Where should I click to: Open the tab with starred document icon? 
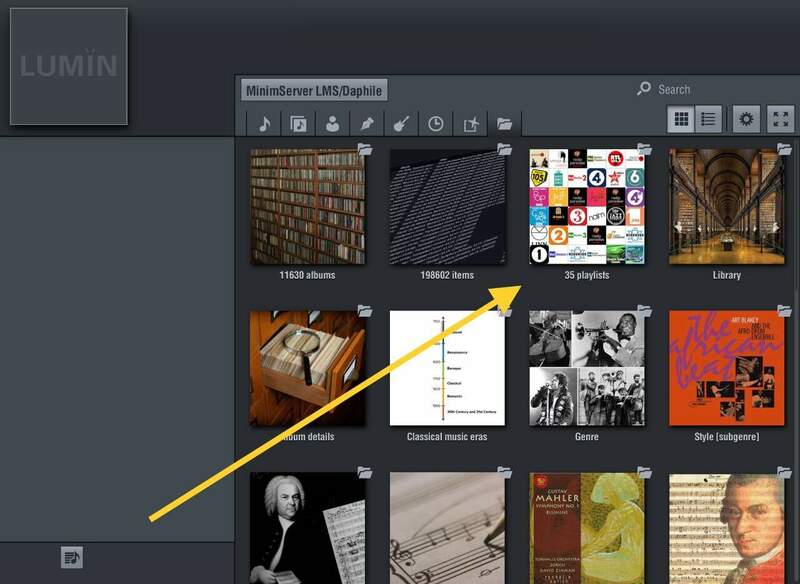coord(470,123)
